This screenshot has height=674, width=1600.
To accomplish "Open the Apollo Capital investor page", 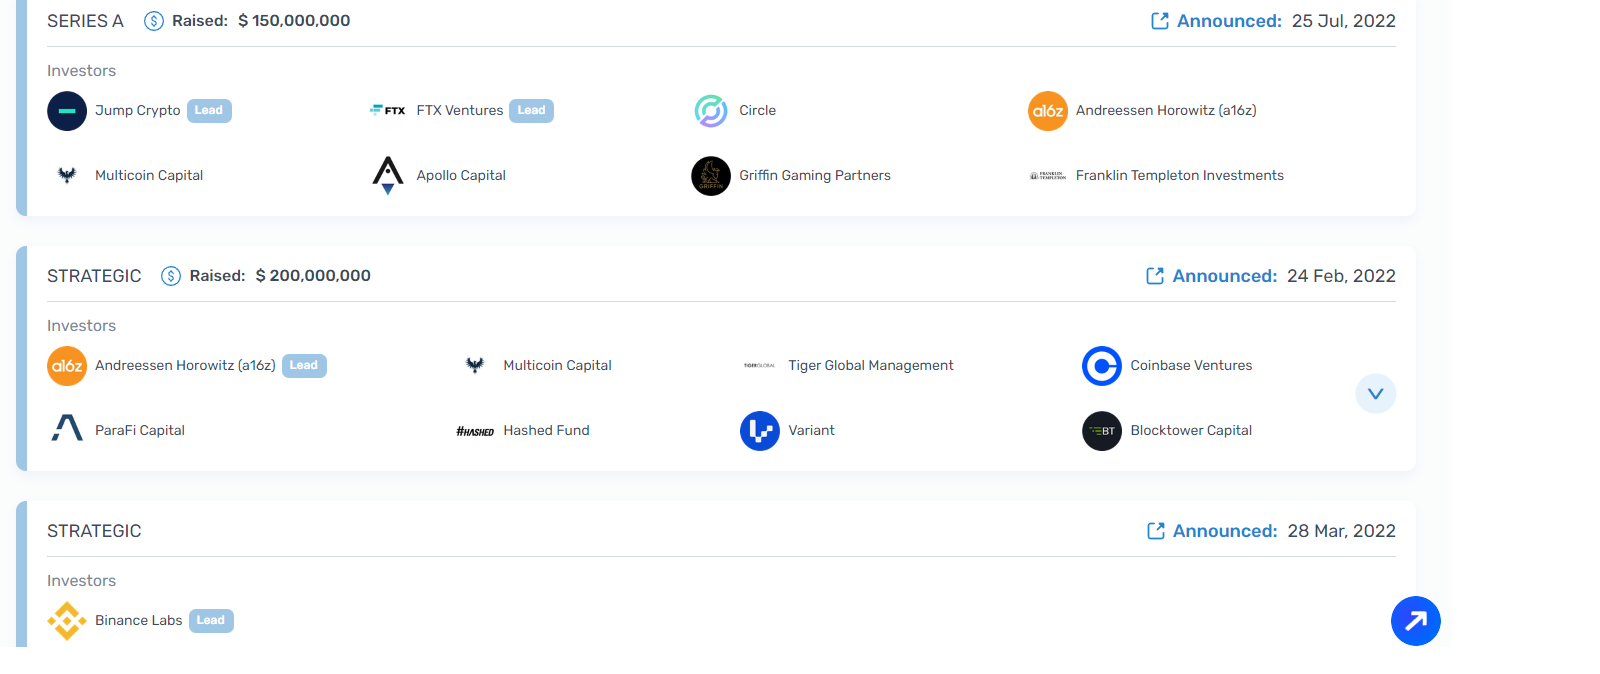I will coord(461,176).
